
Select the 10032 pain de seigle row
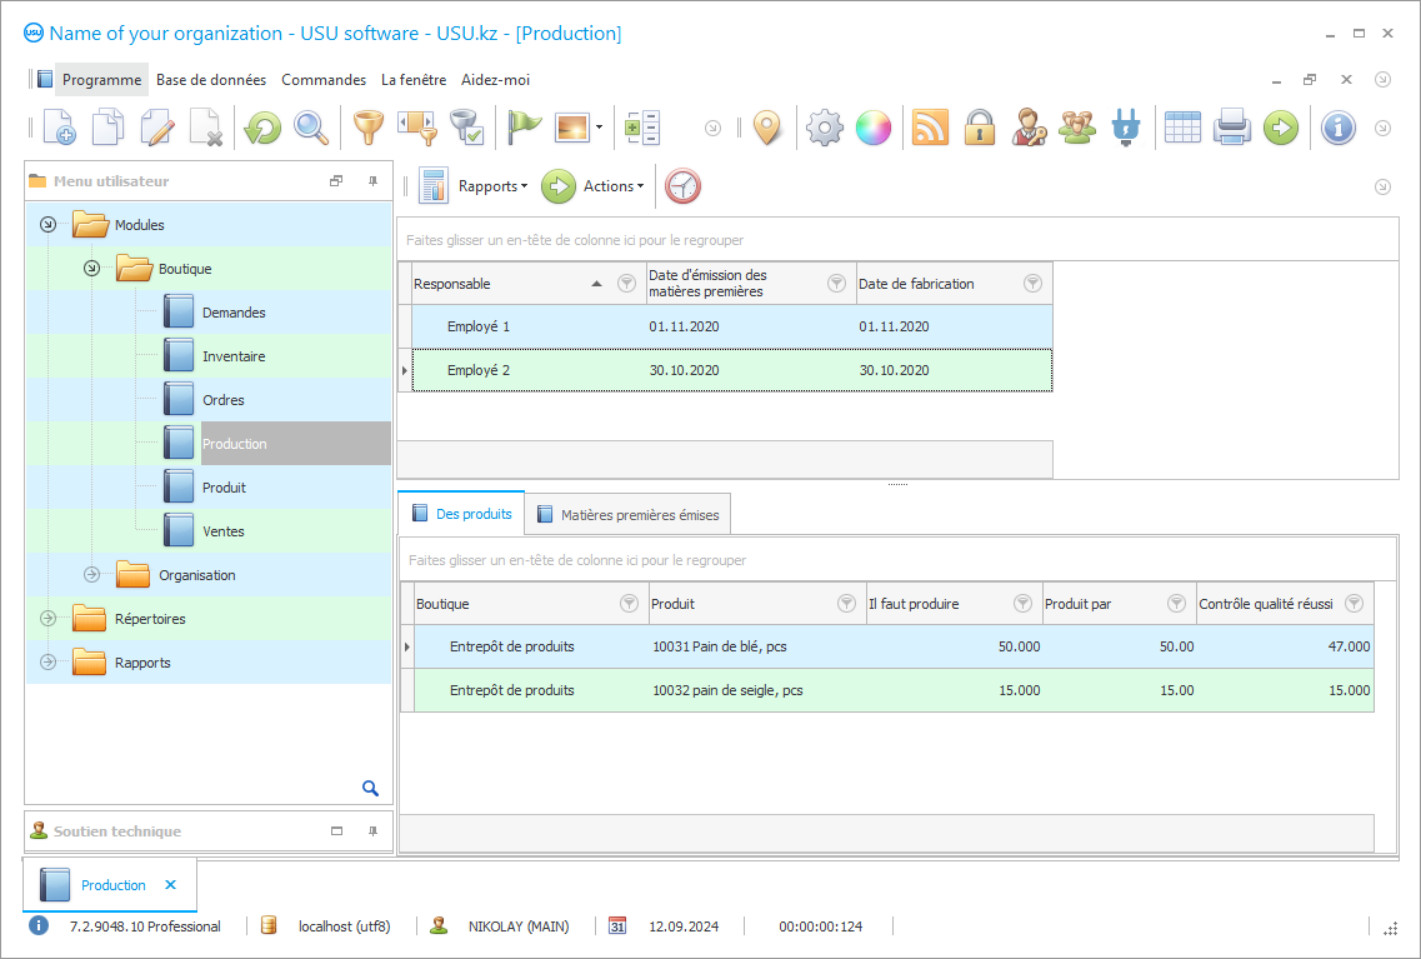(894, 690)
